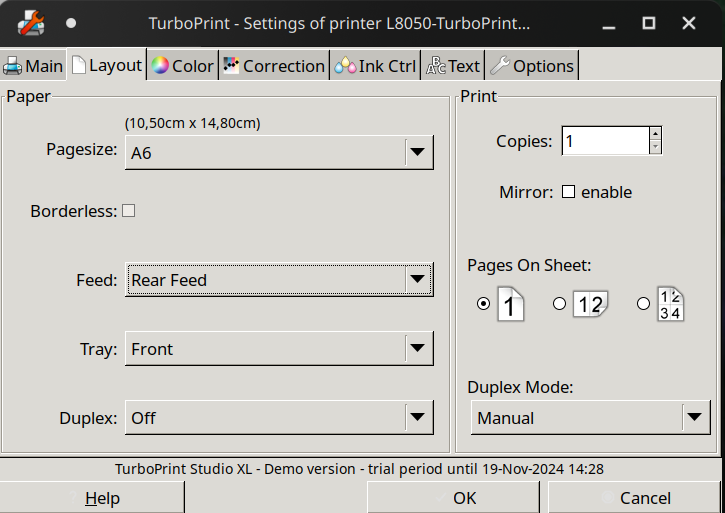Viewport: 725px width, 513px height.
Task: Open the Correction tab
Action: [273, 66]
